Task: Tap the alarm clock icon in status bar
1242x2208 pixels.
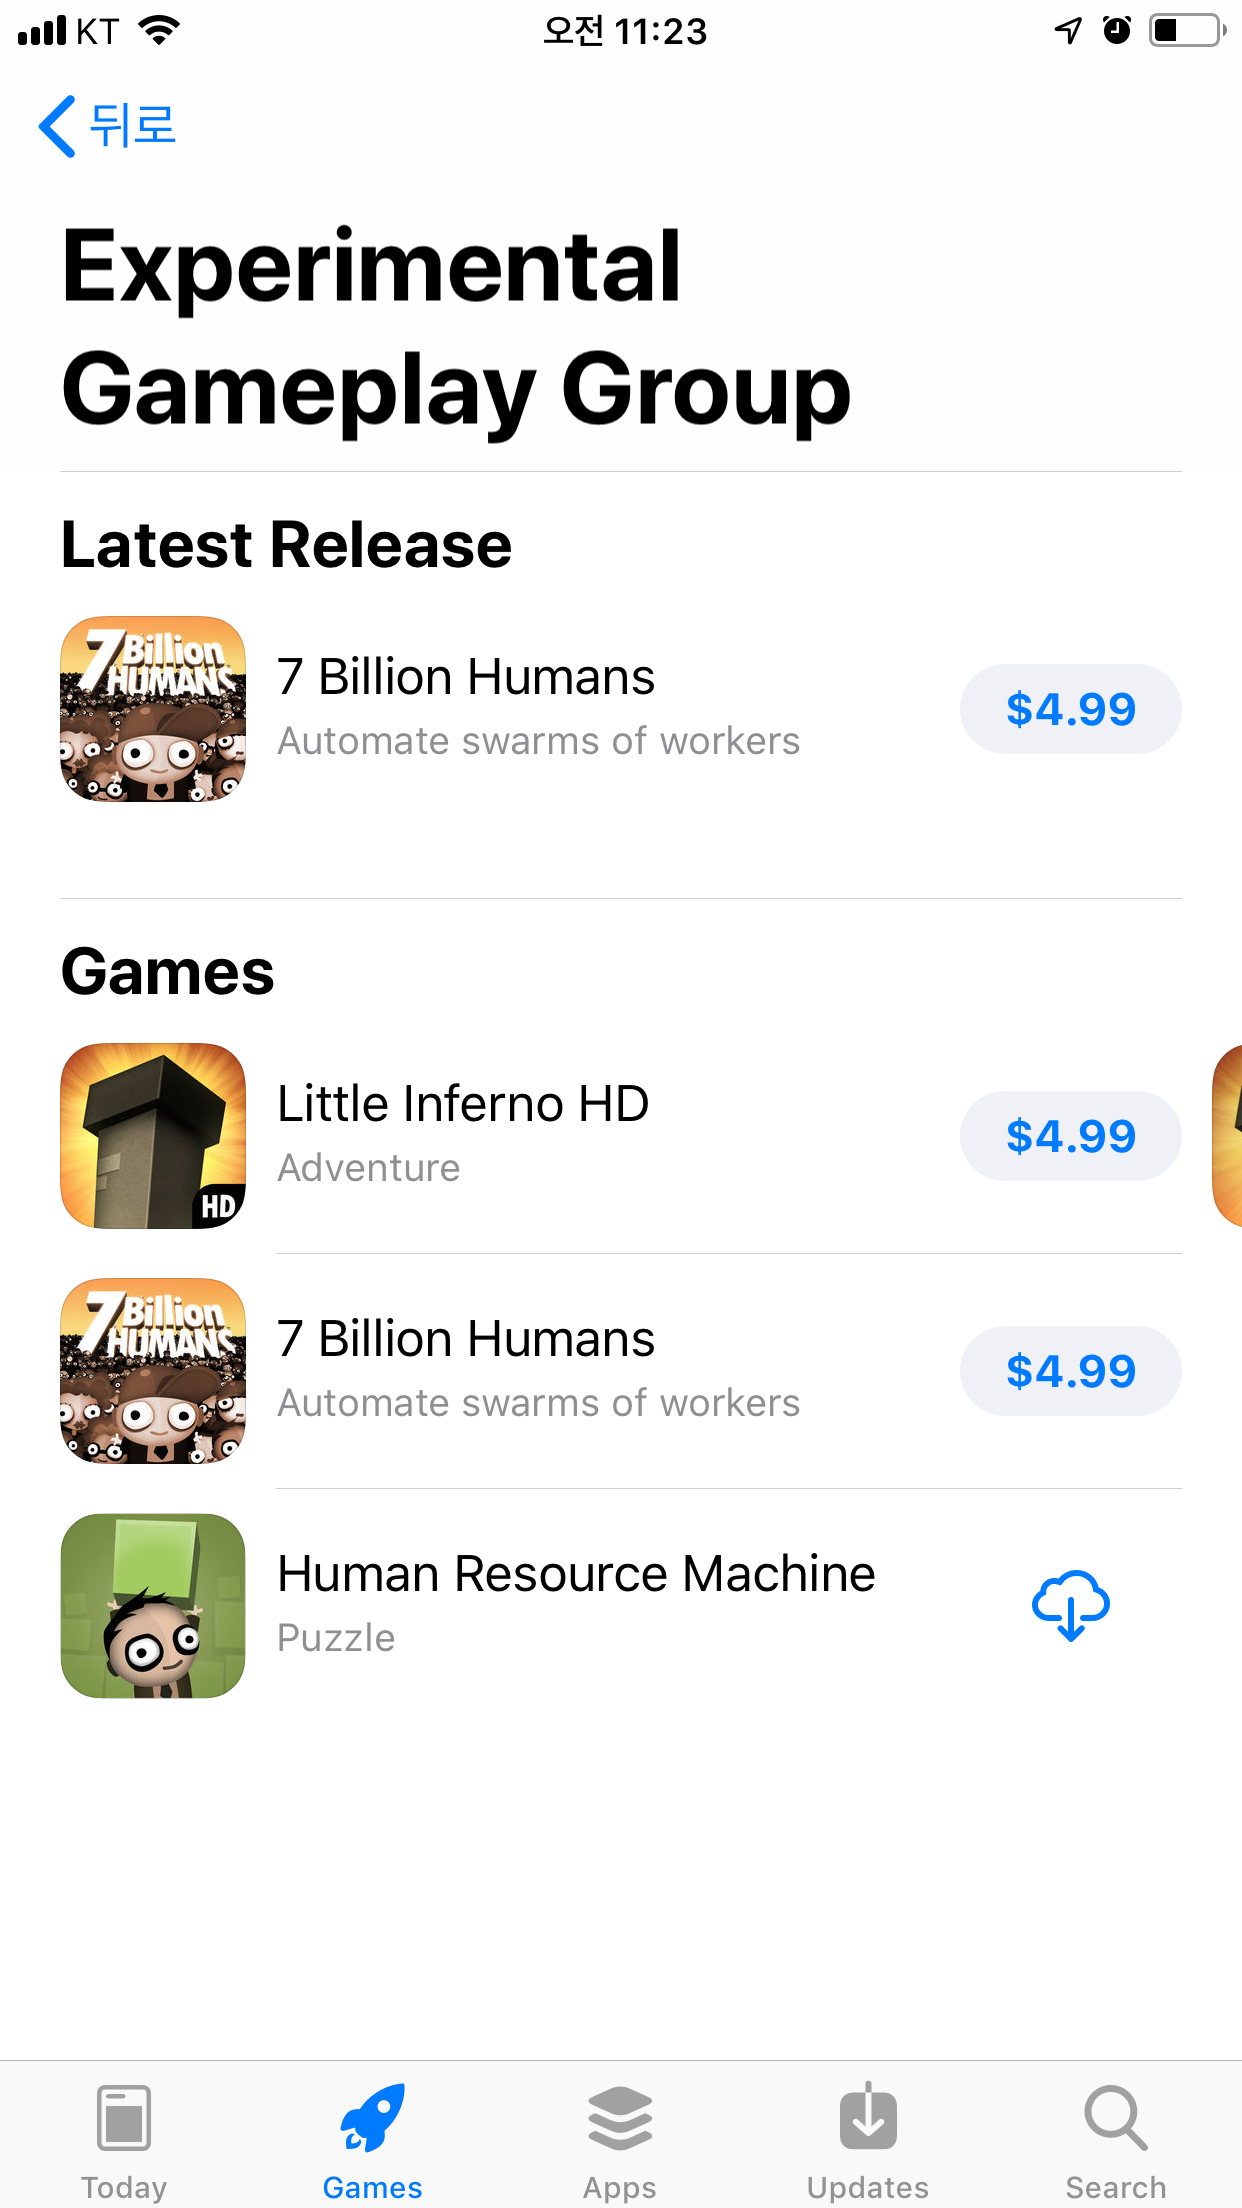Action: click(1117, 31)
